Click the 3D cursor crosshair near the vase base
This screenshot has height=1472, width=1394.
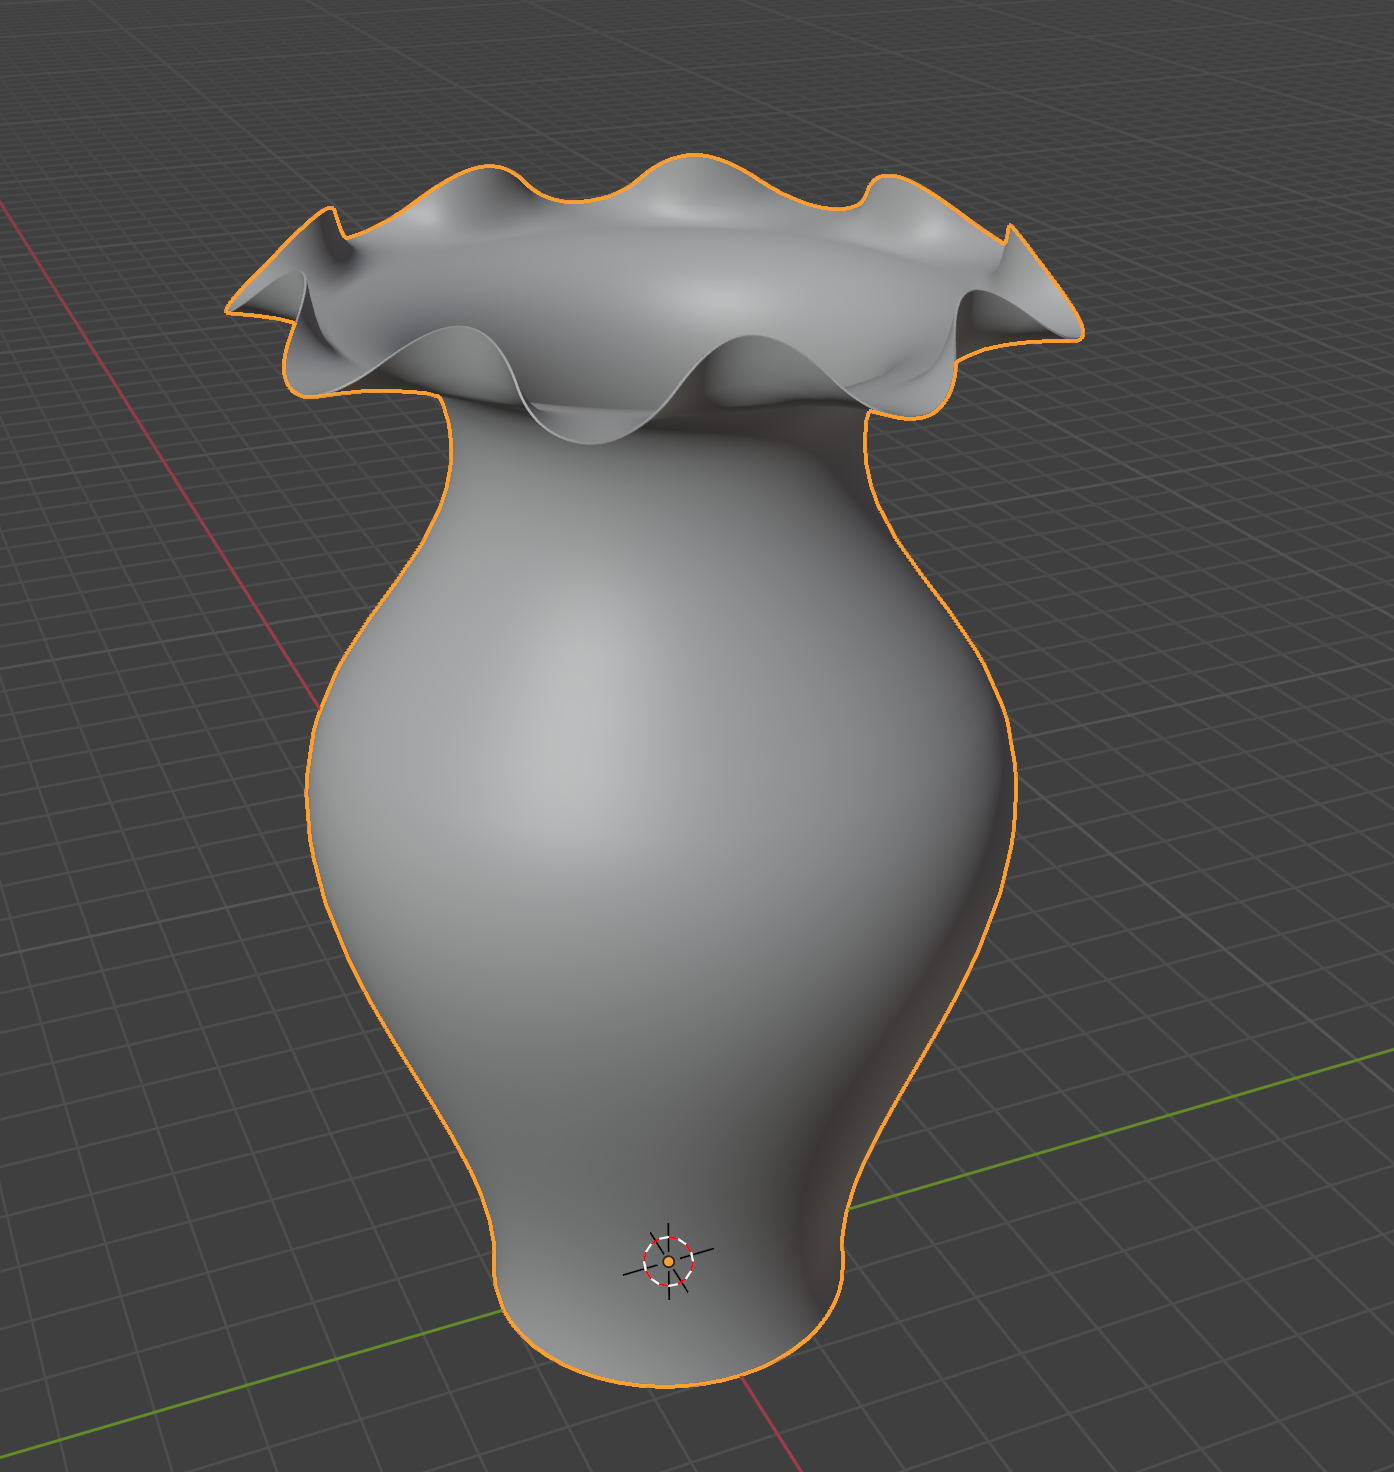(x=668, y=1261)
